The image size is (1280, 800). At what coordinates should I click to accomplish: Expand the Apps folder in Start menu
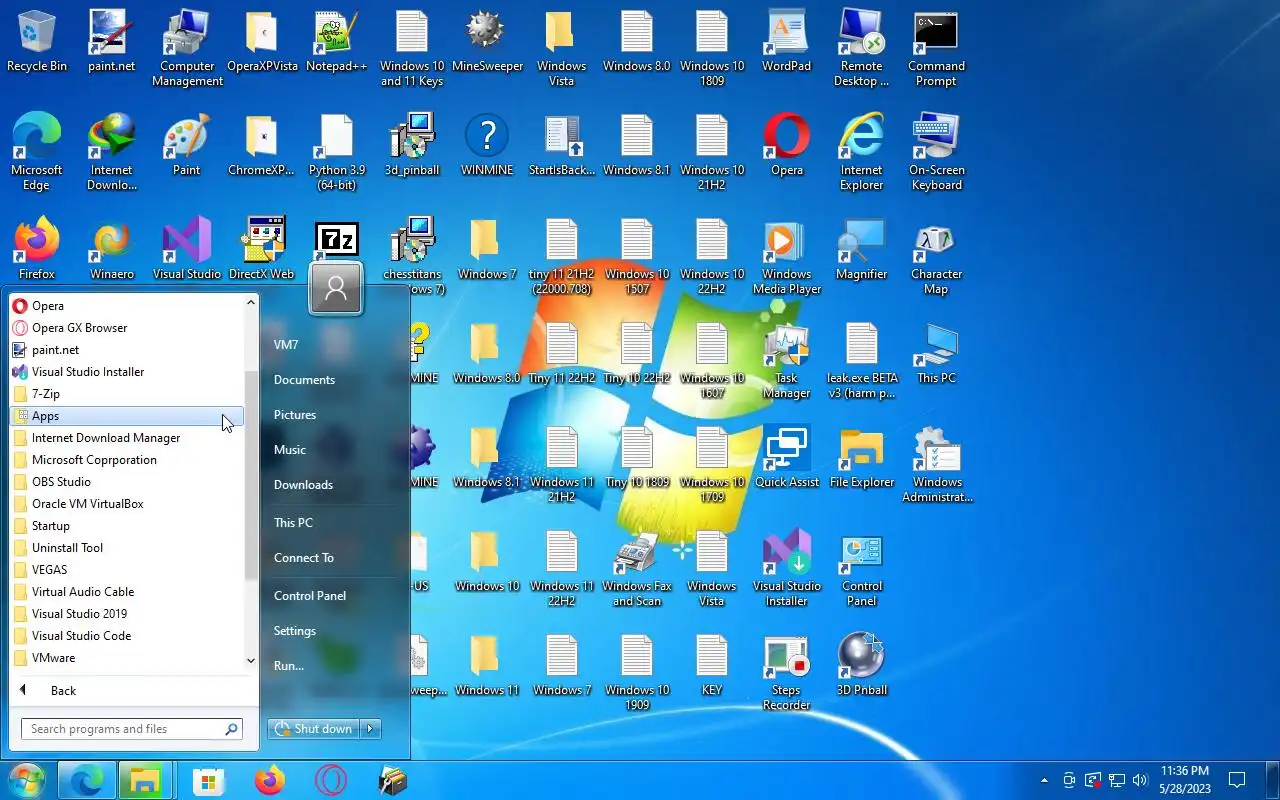coord(127,416)
